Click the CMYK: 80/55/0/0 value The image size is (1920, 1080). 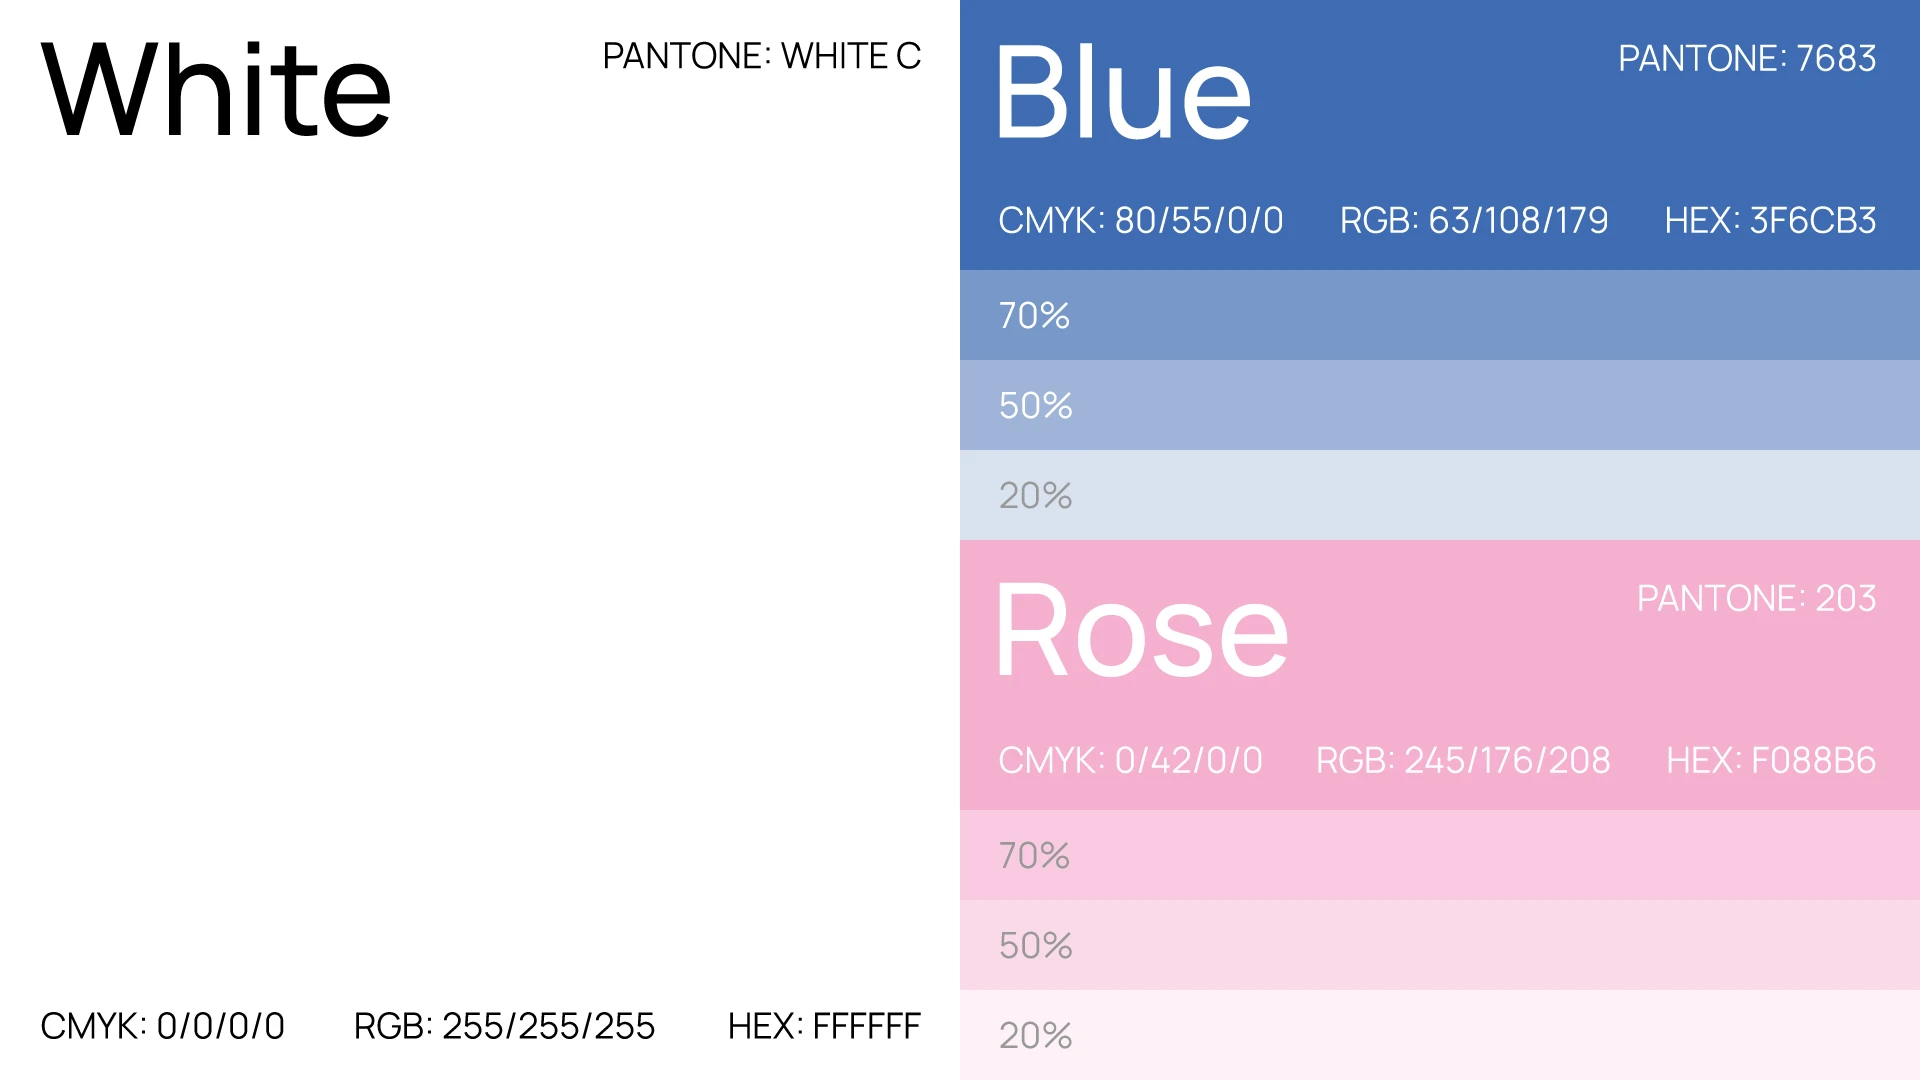tap(1140, 221)
